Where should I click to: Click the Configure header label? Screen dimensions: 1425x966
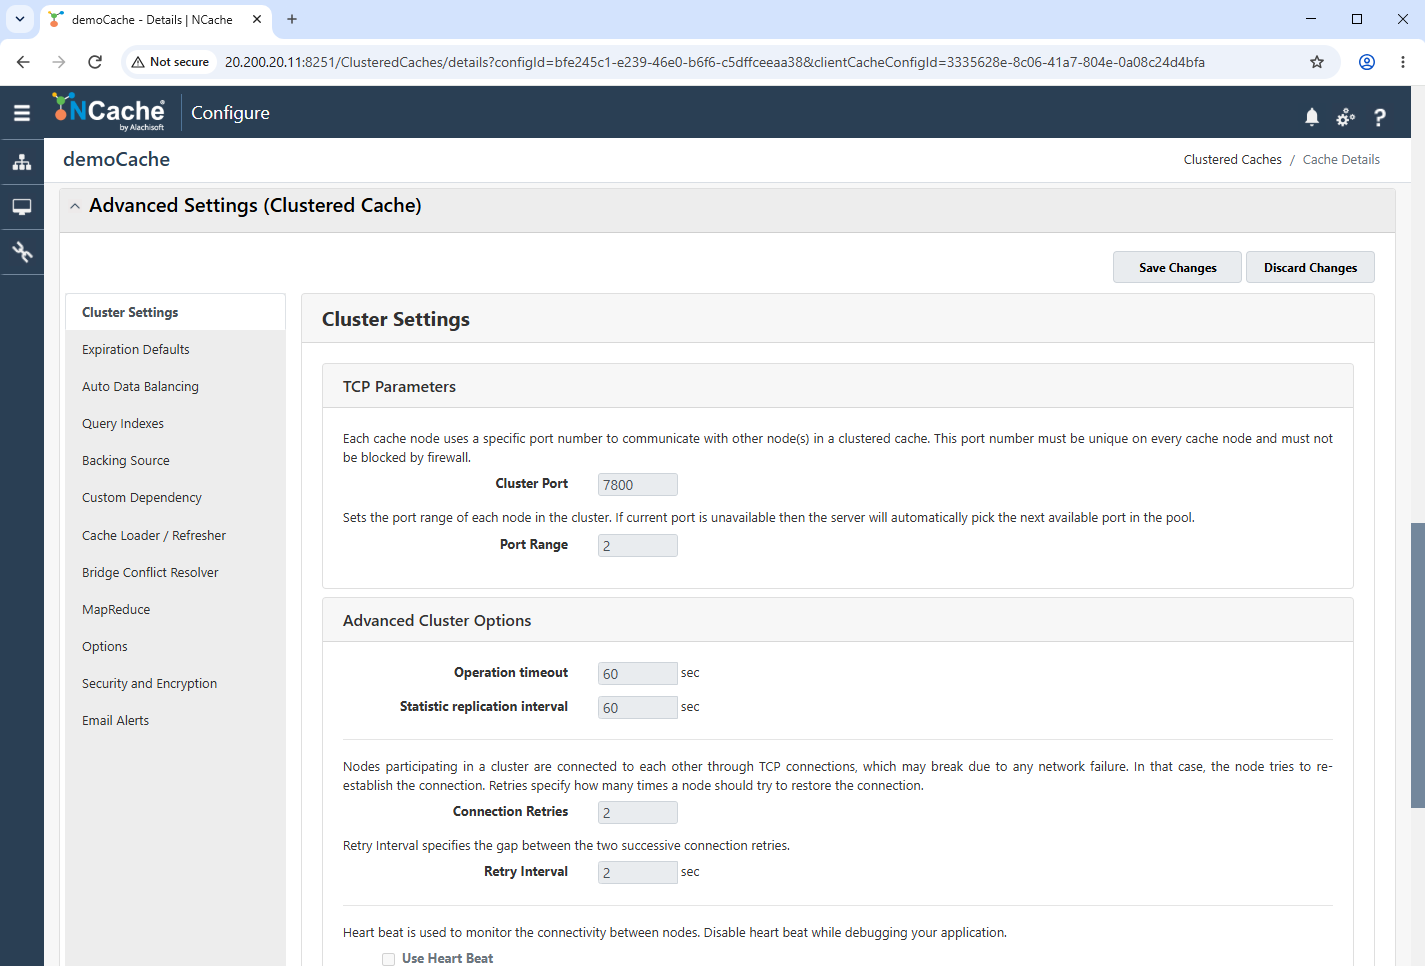coord(230,113)
